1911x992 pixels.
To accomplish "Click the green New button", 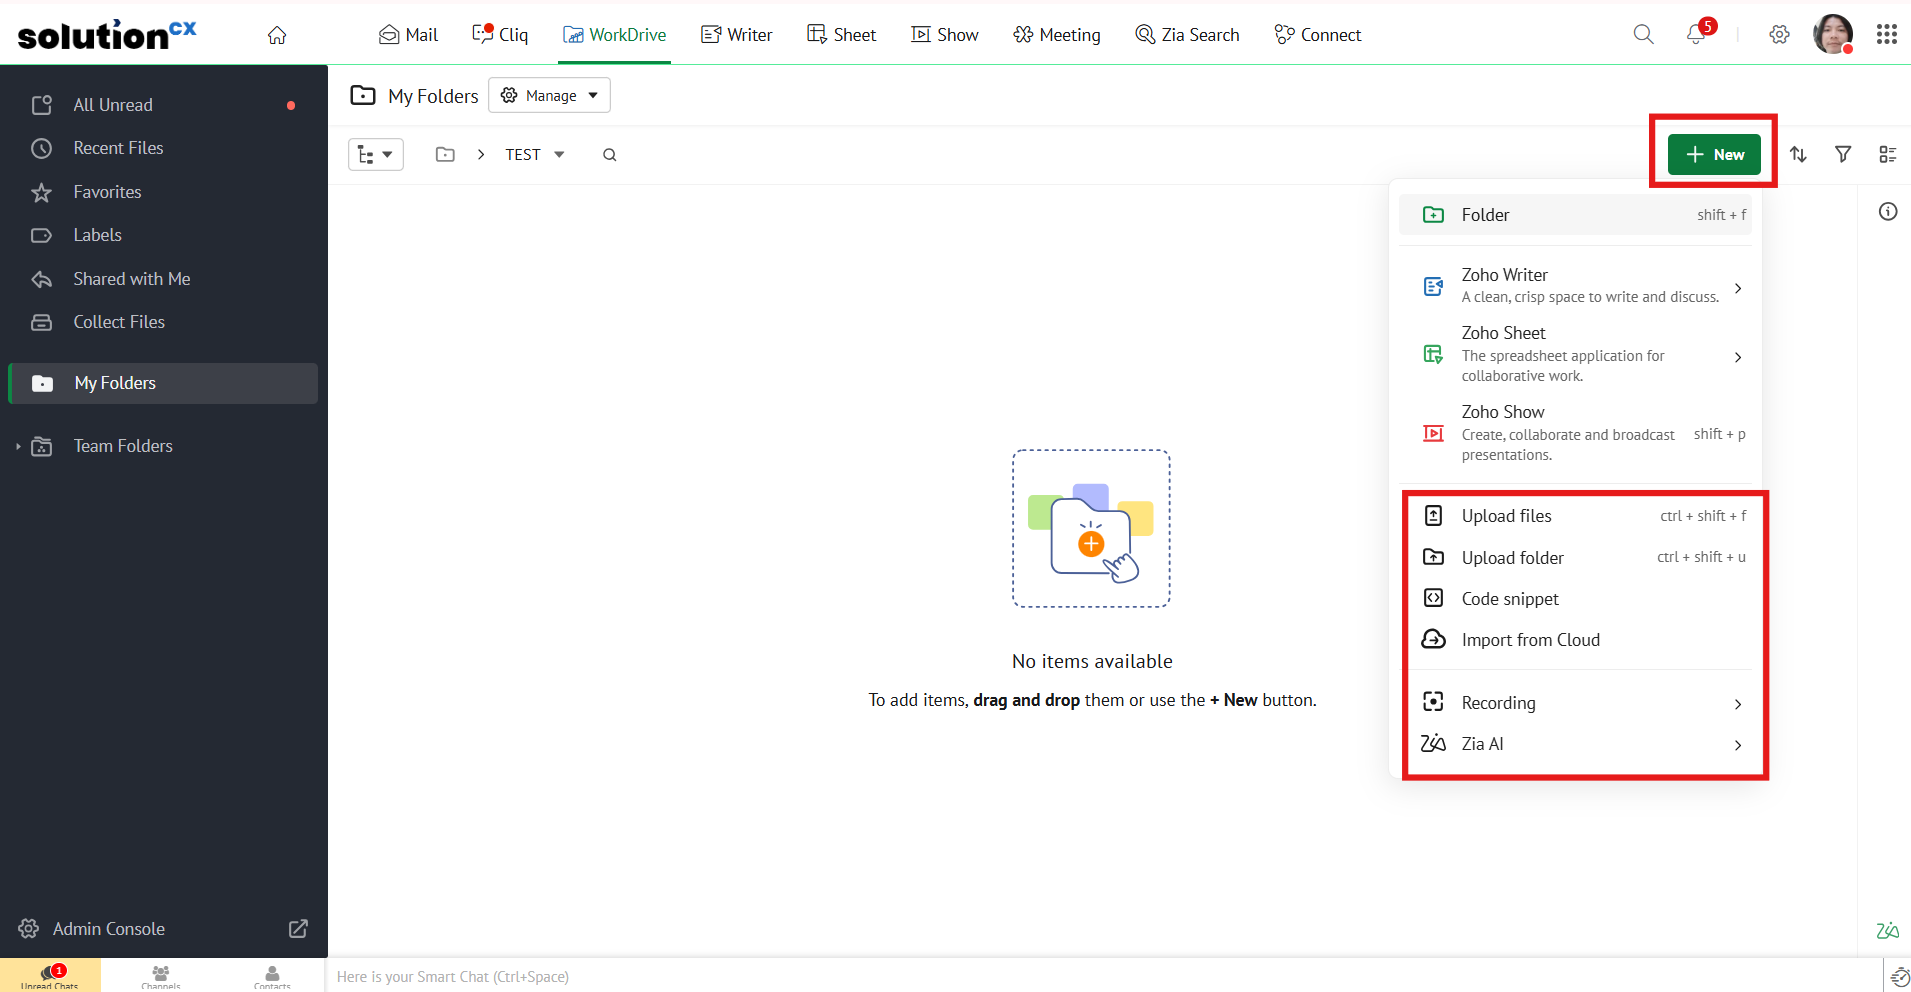I will (x=1714, y=154).
